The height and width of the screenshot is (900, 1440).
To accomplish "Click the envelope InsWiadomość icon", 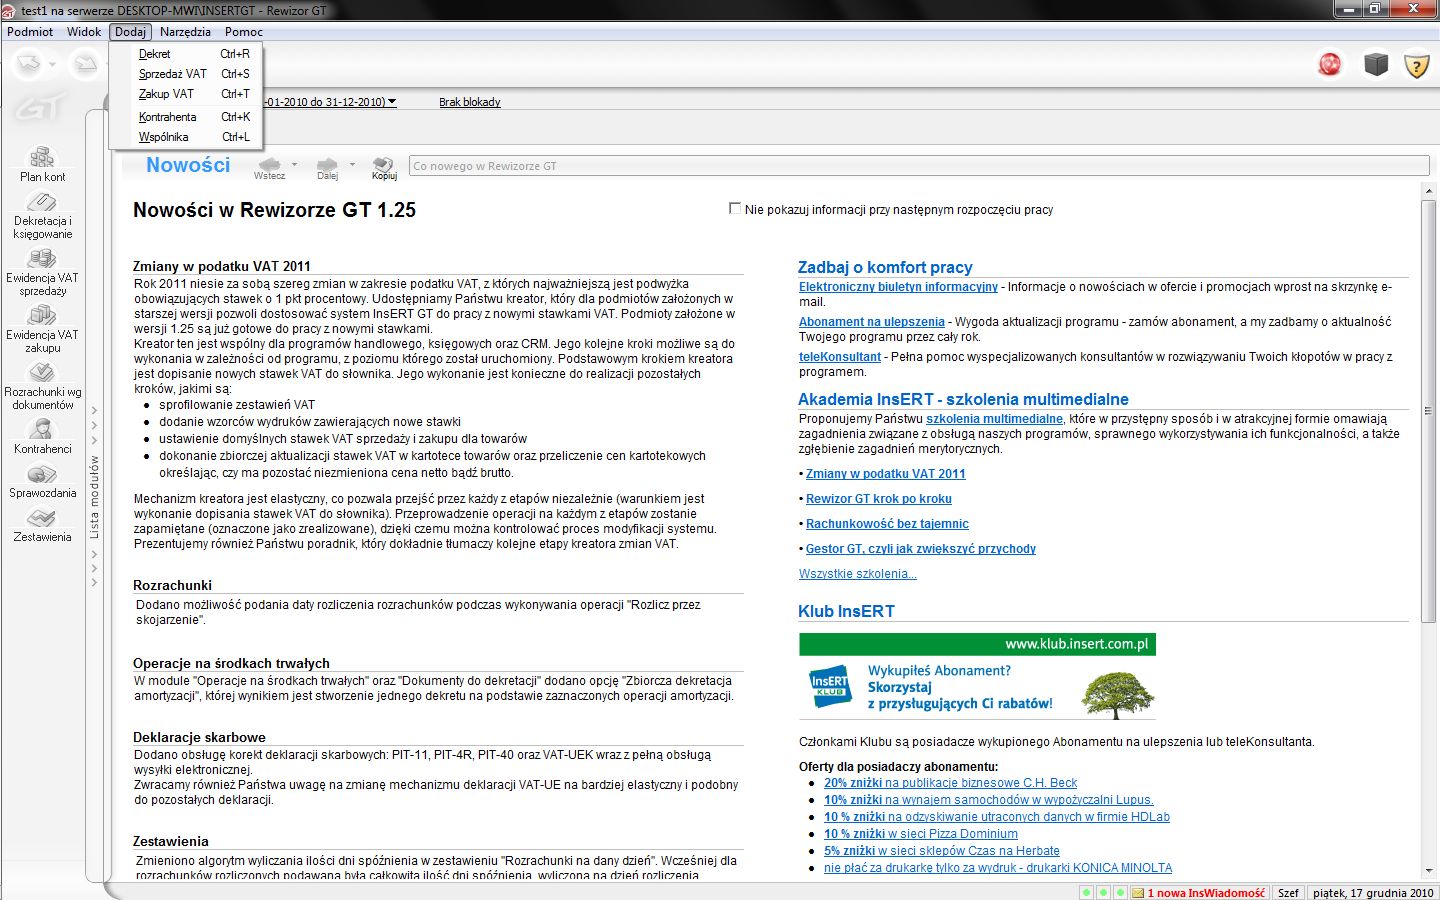I will tap(1138, 893).
